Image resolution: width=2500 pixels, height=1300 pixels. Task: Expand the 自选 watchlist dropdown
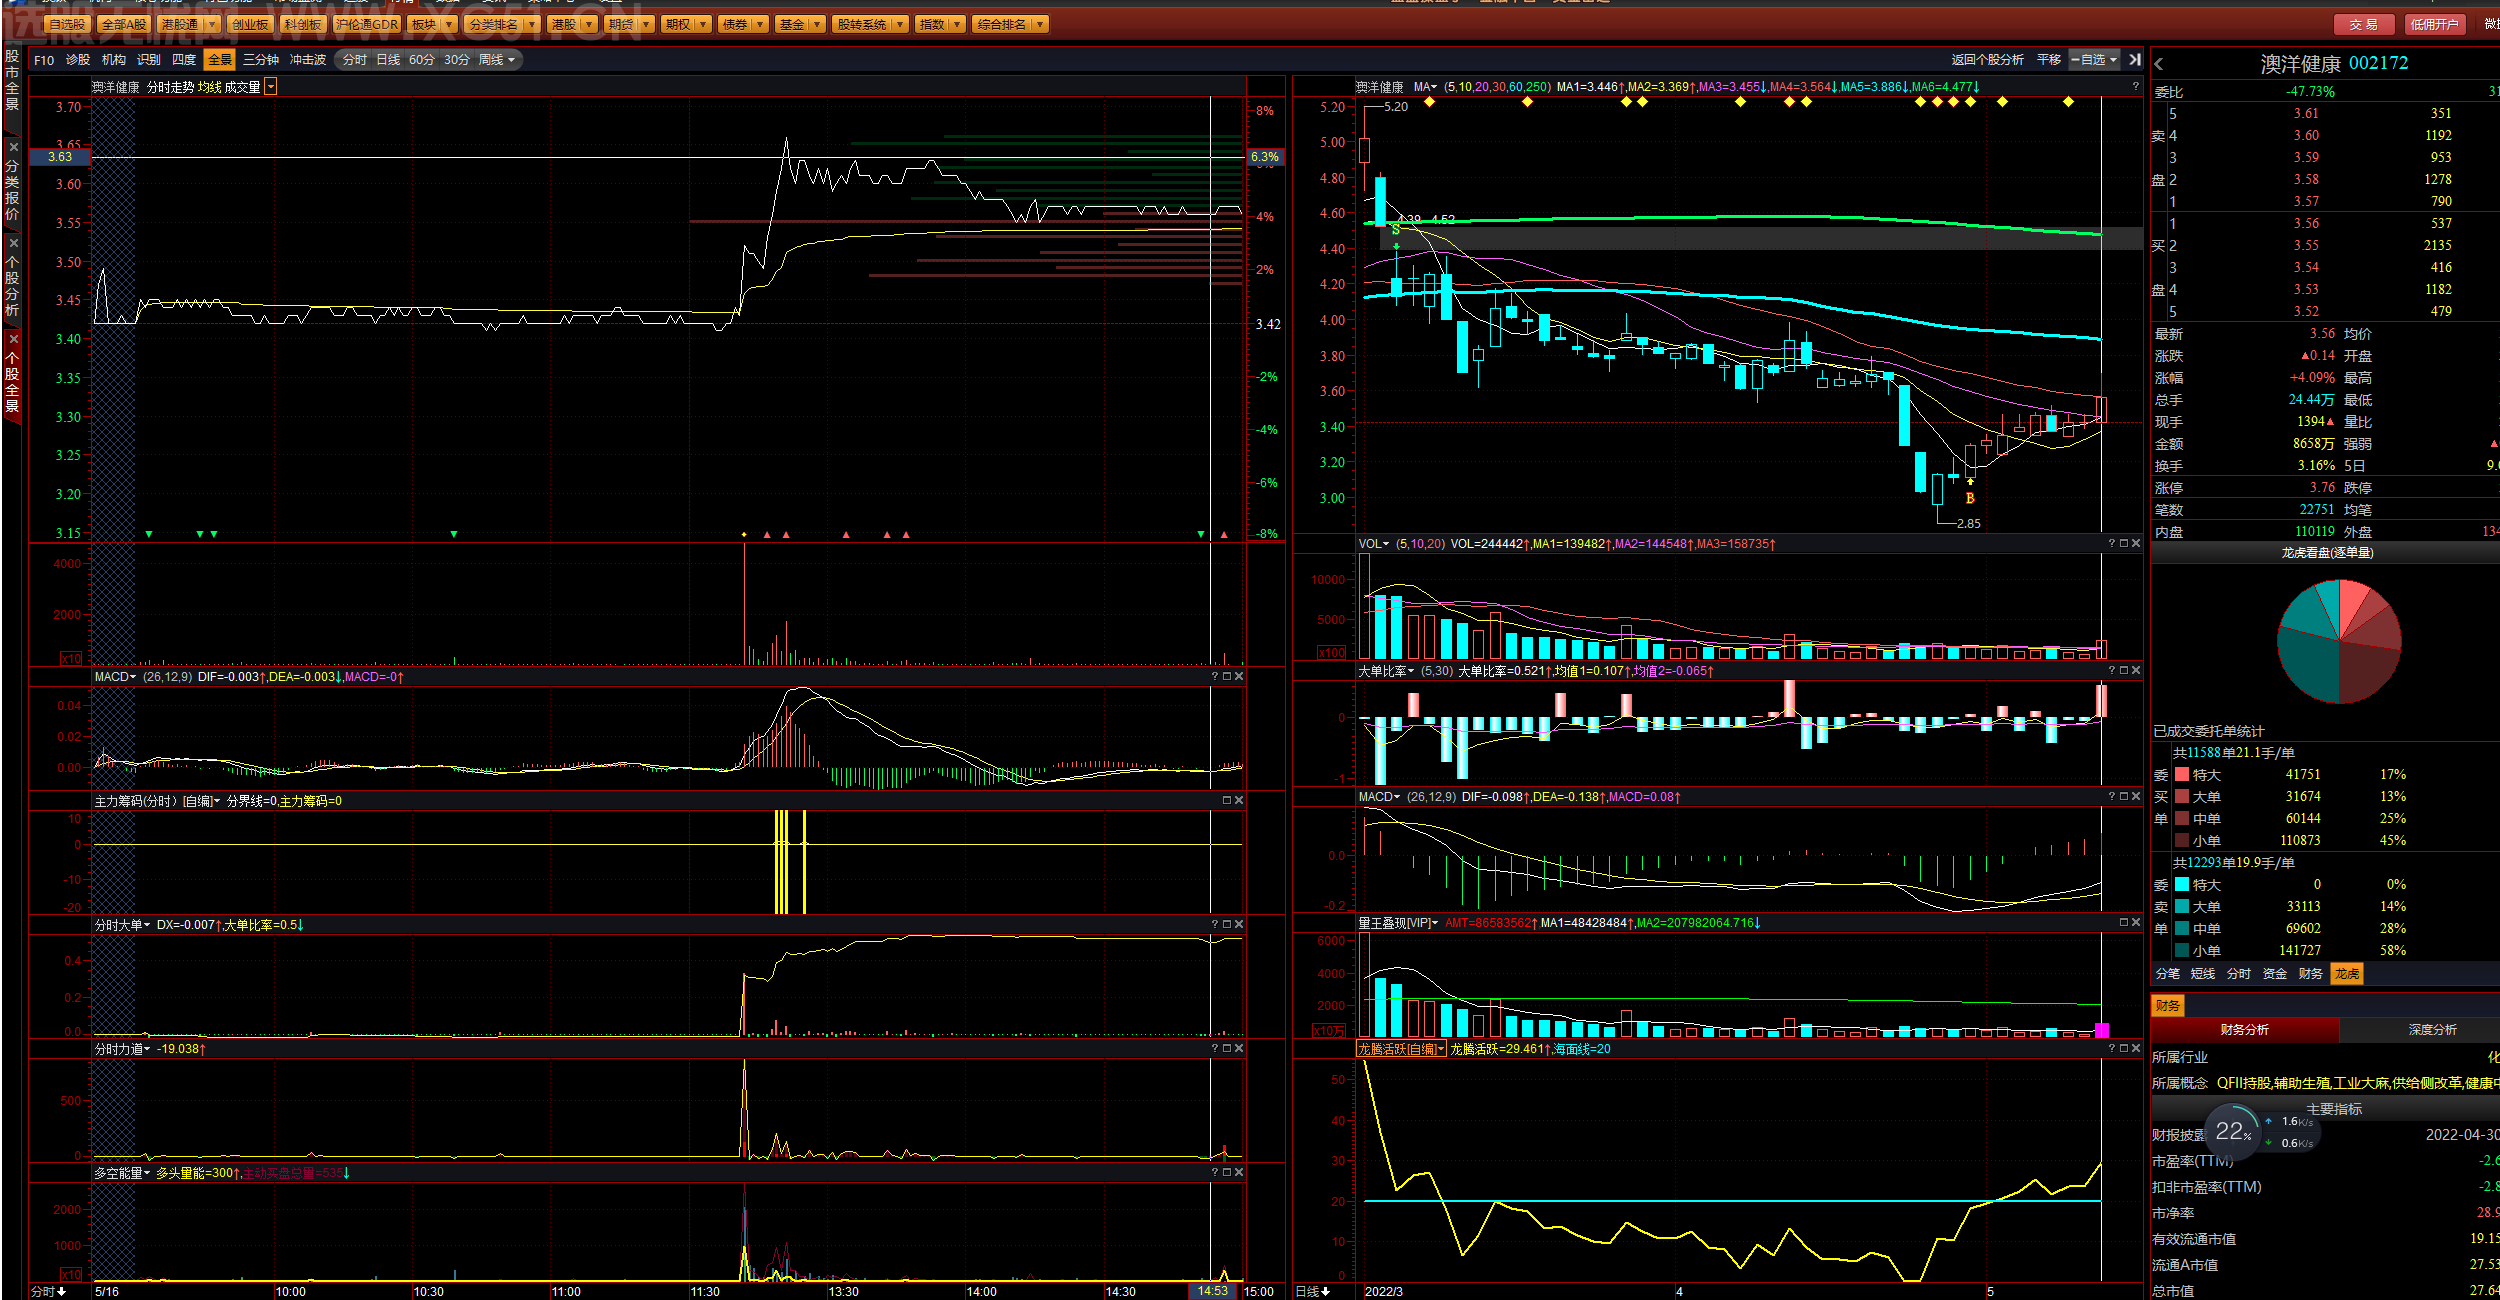(2095, 60)
